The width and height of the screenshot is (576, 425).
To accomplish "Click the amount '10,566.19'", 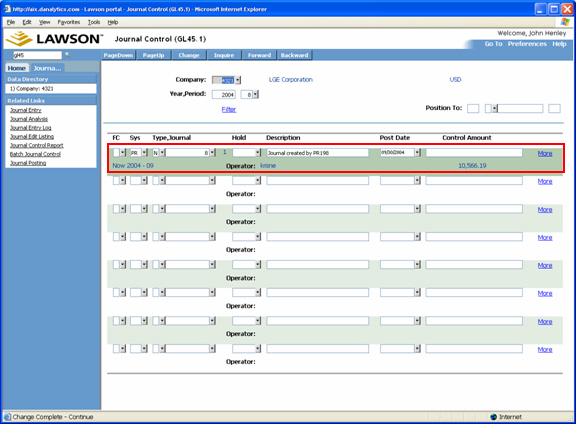I will 472,166.
